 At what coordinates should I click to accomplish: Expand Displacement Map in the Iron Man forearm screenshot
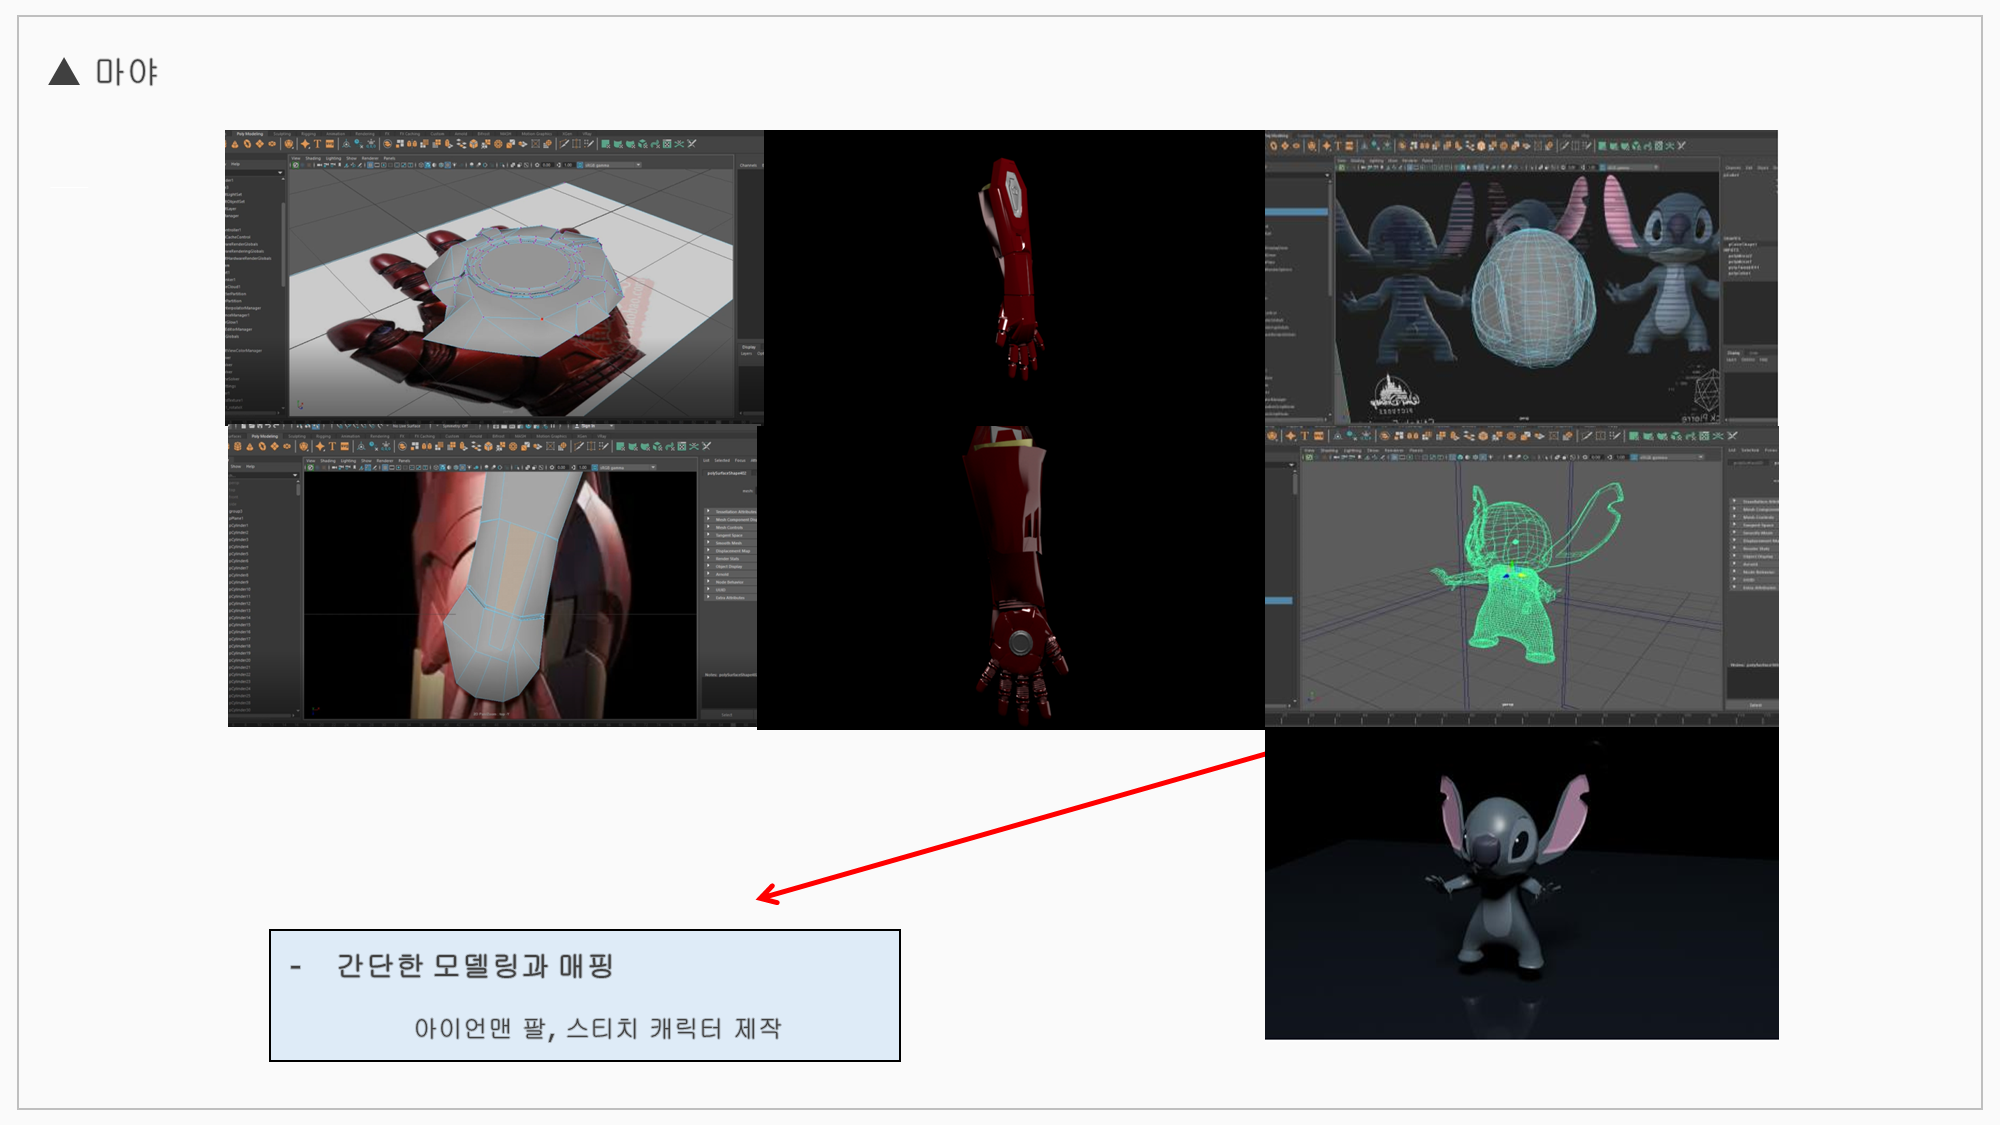(x=731, y=551)
